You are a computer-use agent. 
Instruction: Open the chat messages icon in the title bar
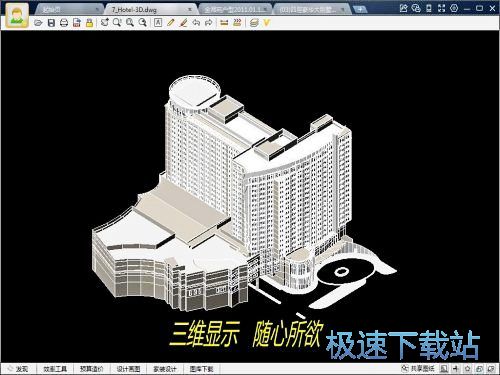[x=416, y=8]
